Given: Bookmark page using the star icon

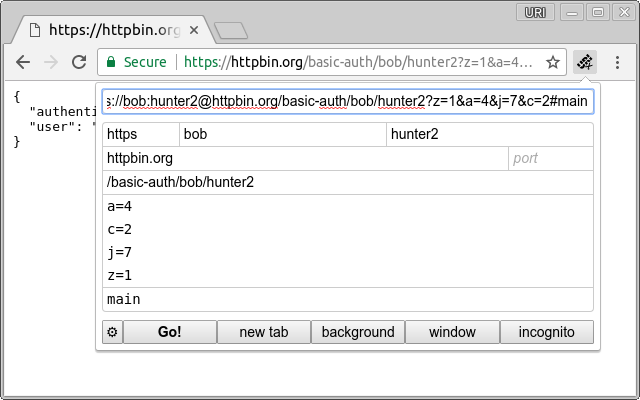Looking at the screenshot, I should coord(553,62).
